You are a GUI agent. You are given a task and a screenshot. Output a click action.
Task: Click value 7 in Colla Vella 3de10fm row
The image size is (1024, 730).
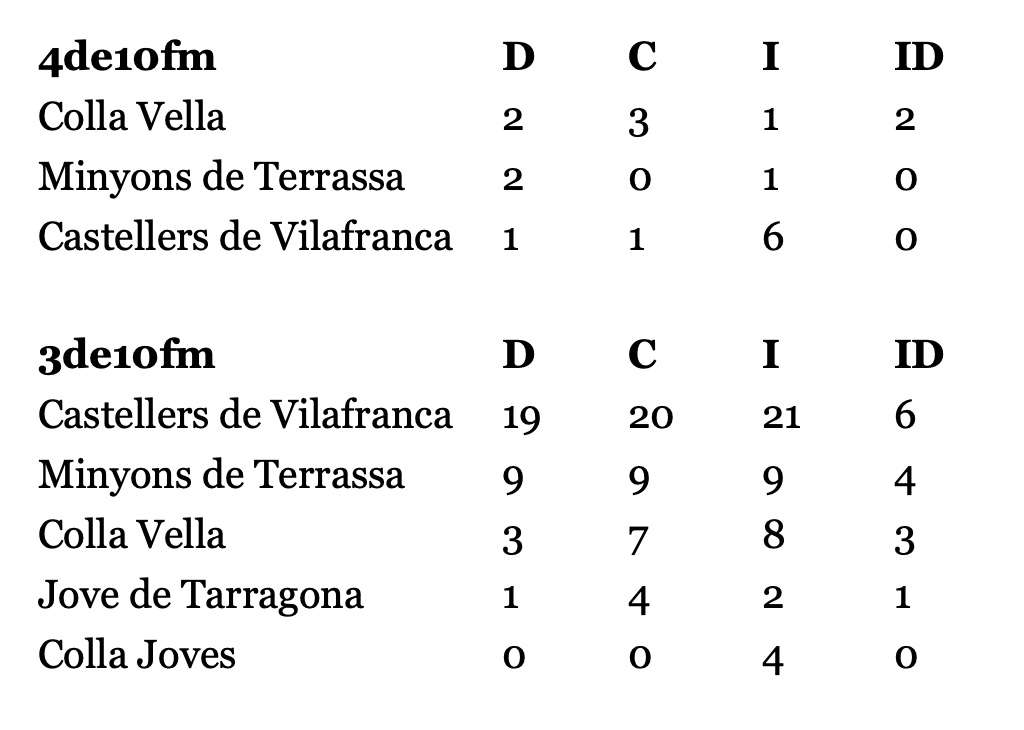pos(639,541)
